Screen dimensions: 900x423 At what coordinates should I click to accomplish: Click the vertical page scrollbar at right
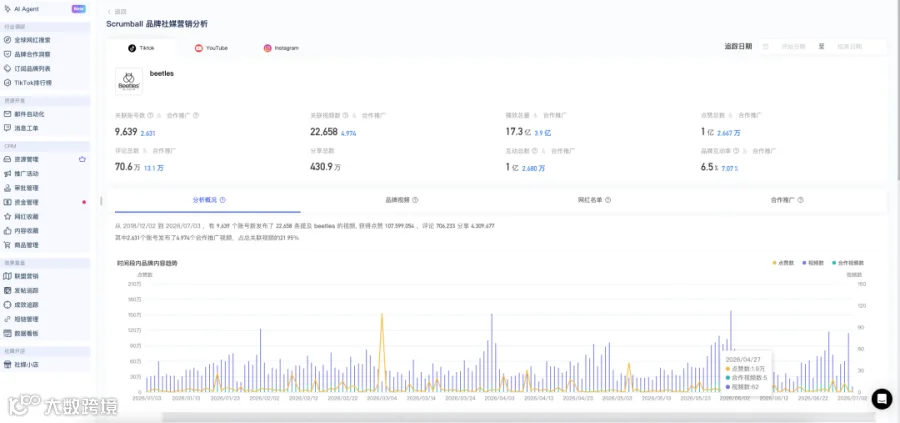pos(897,92)
